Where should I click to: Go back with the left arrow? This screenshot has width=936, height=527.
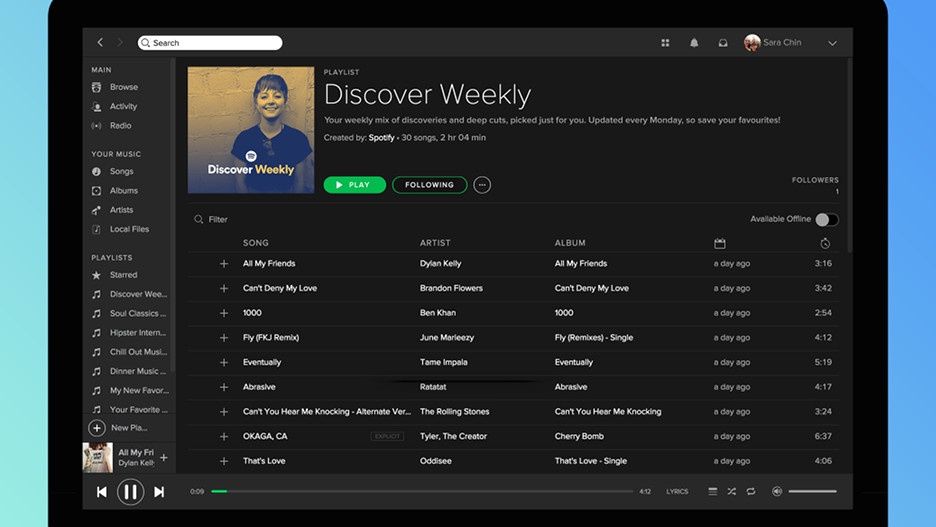pos(100,42)
